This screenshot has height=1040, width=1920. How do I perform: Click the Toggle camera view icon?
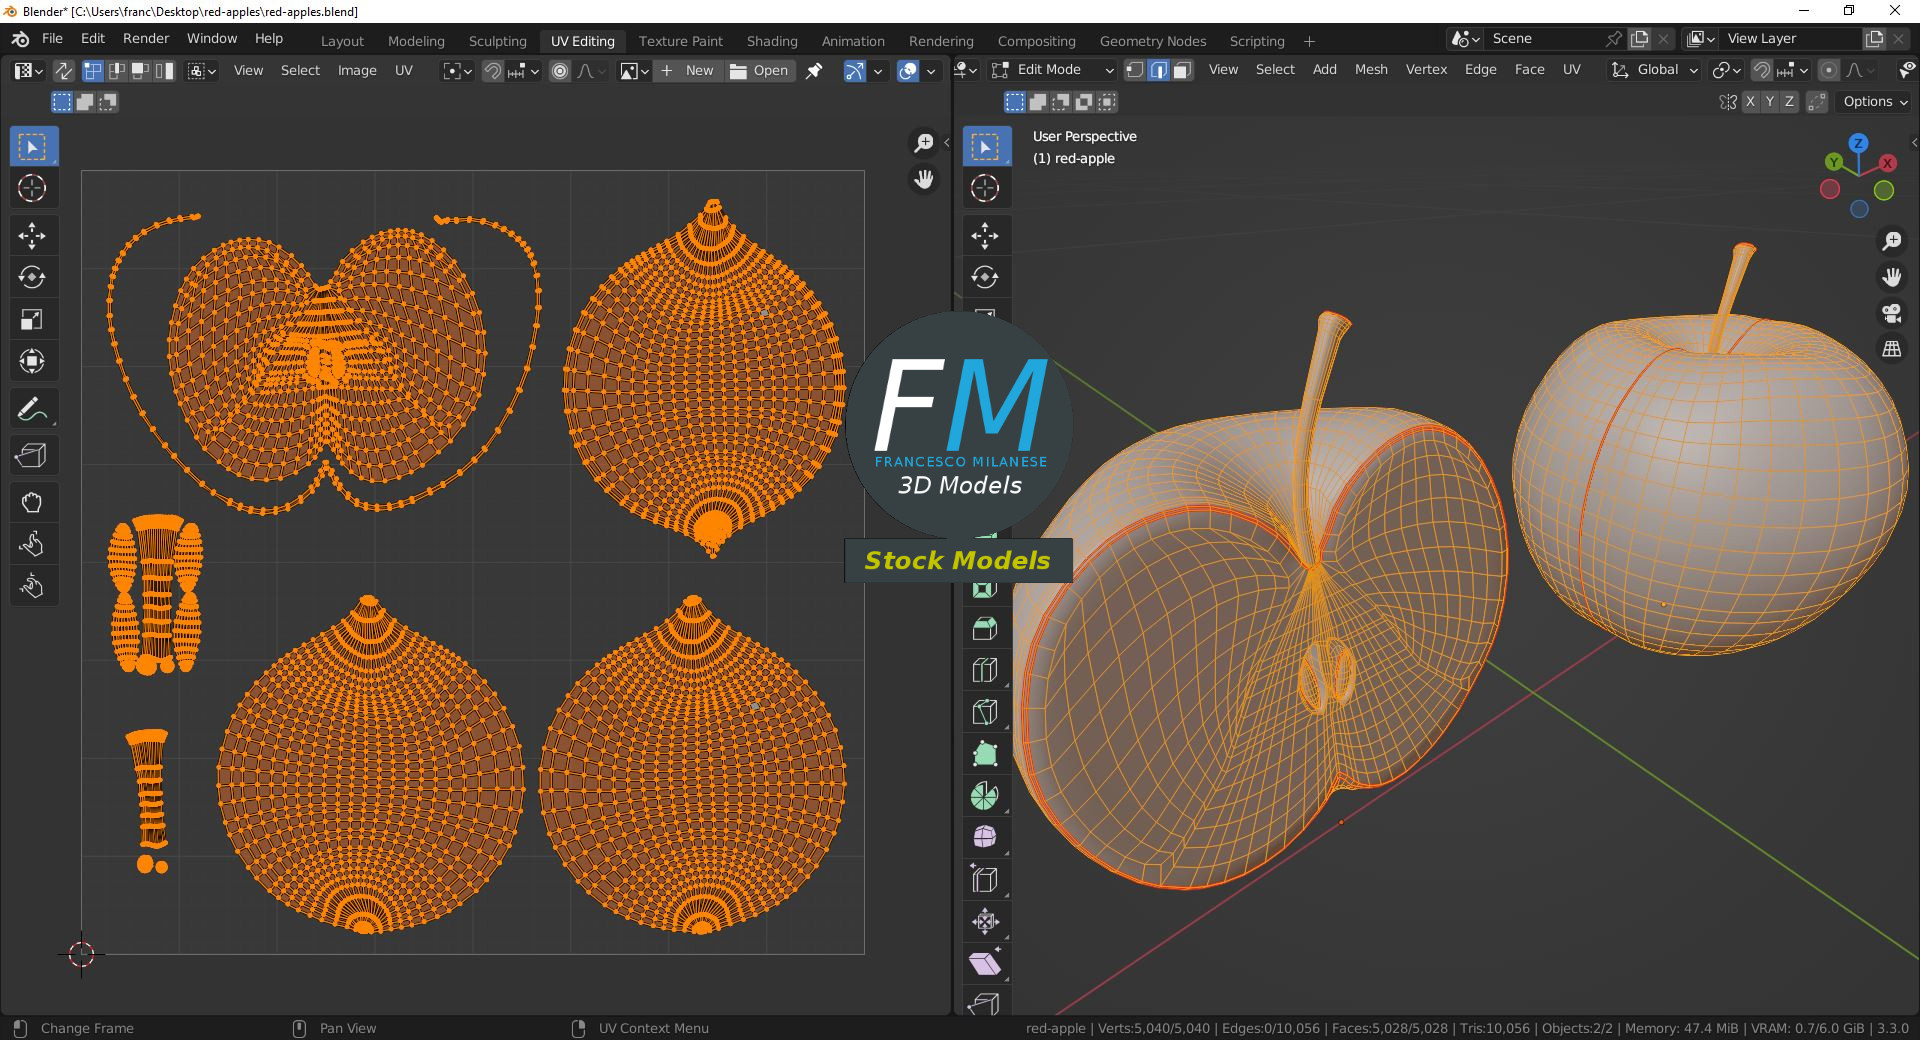[1891, 313]
